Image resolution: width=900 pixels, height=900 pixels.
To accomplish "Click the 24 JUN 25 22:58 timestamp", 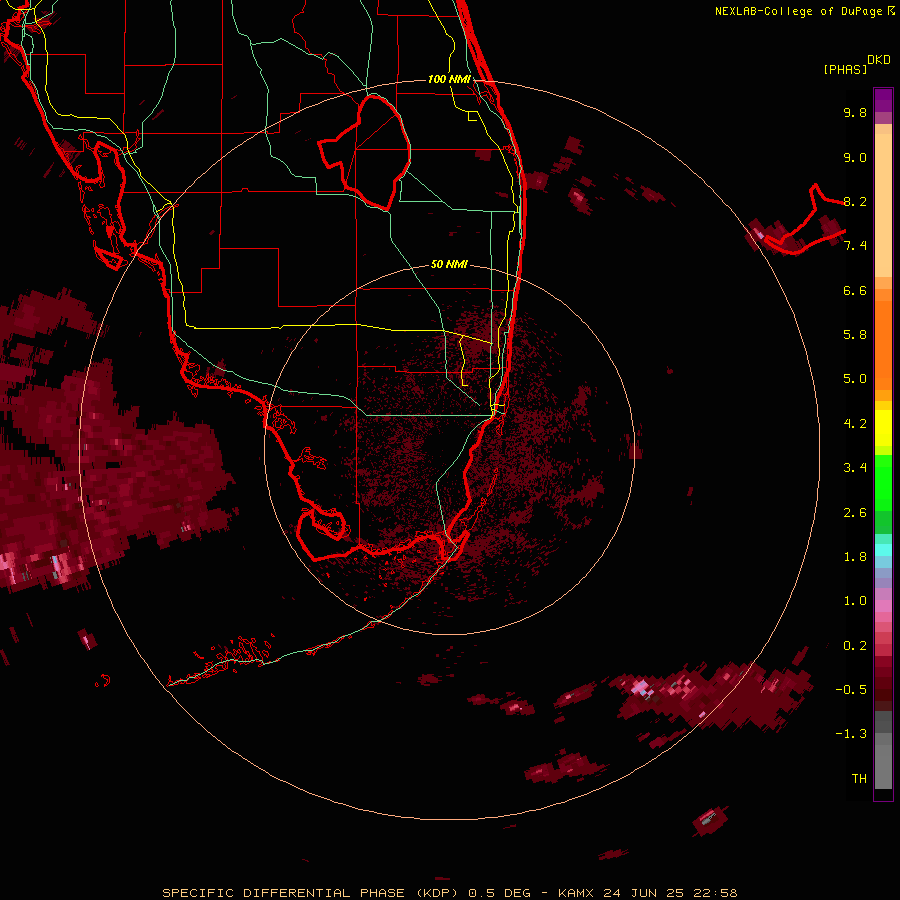I will 670,893.
